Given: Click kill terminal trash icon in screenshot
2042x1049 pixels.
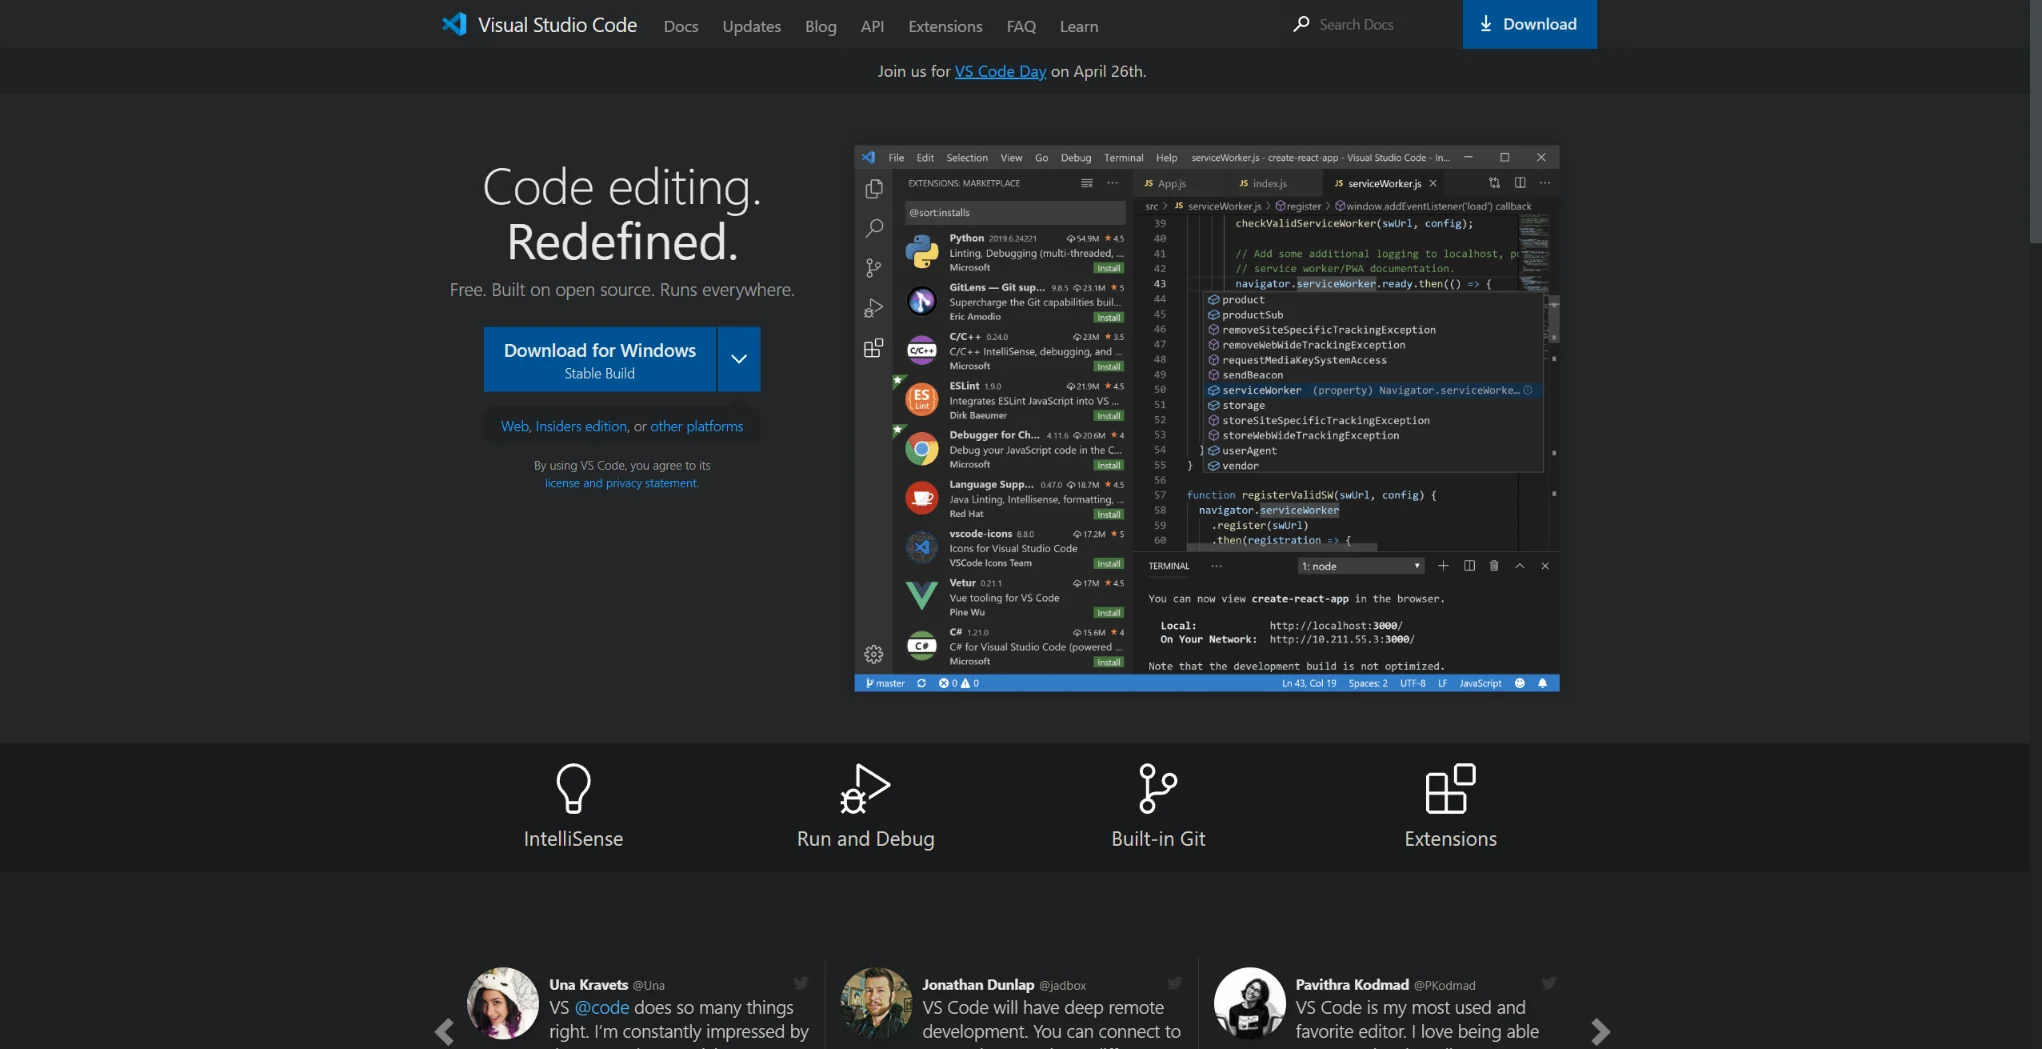Looking at the screenshot, I should tap(1494, 566).
